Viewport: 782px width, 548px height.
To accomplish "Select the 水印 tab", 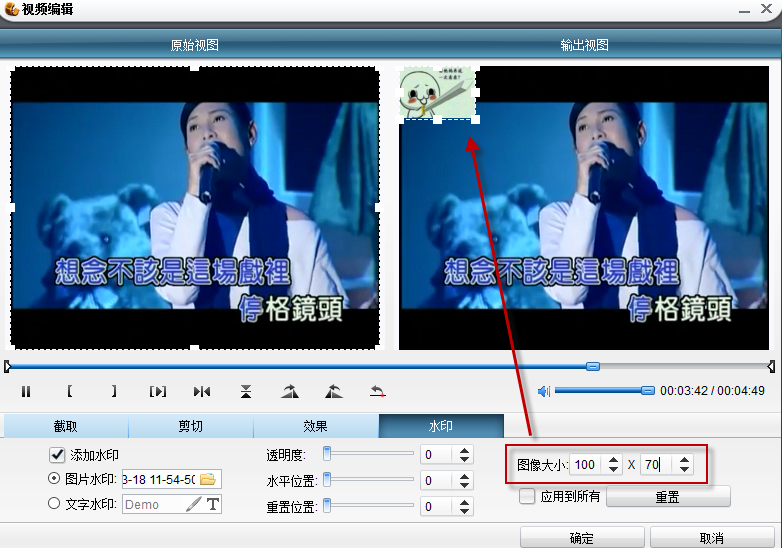I will point(441,426).
